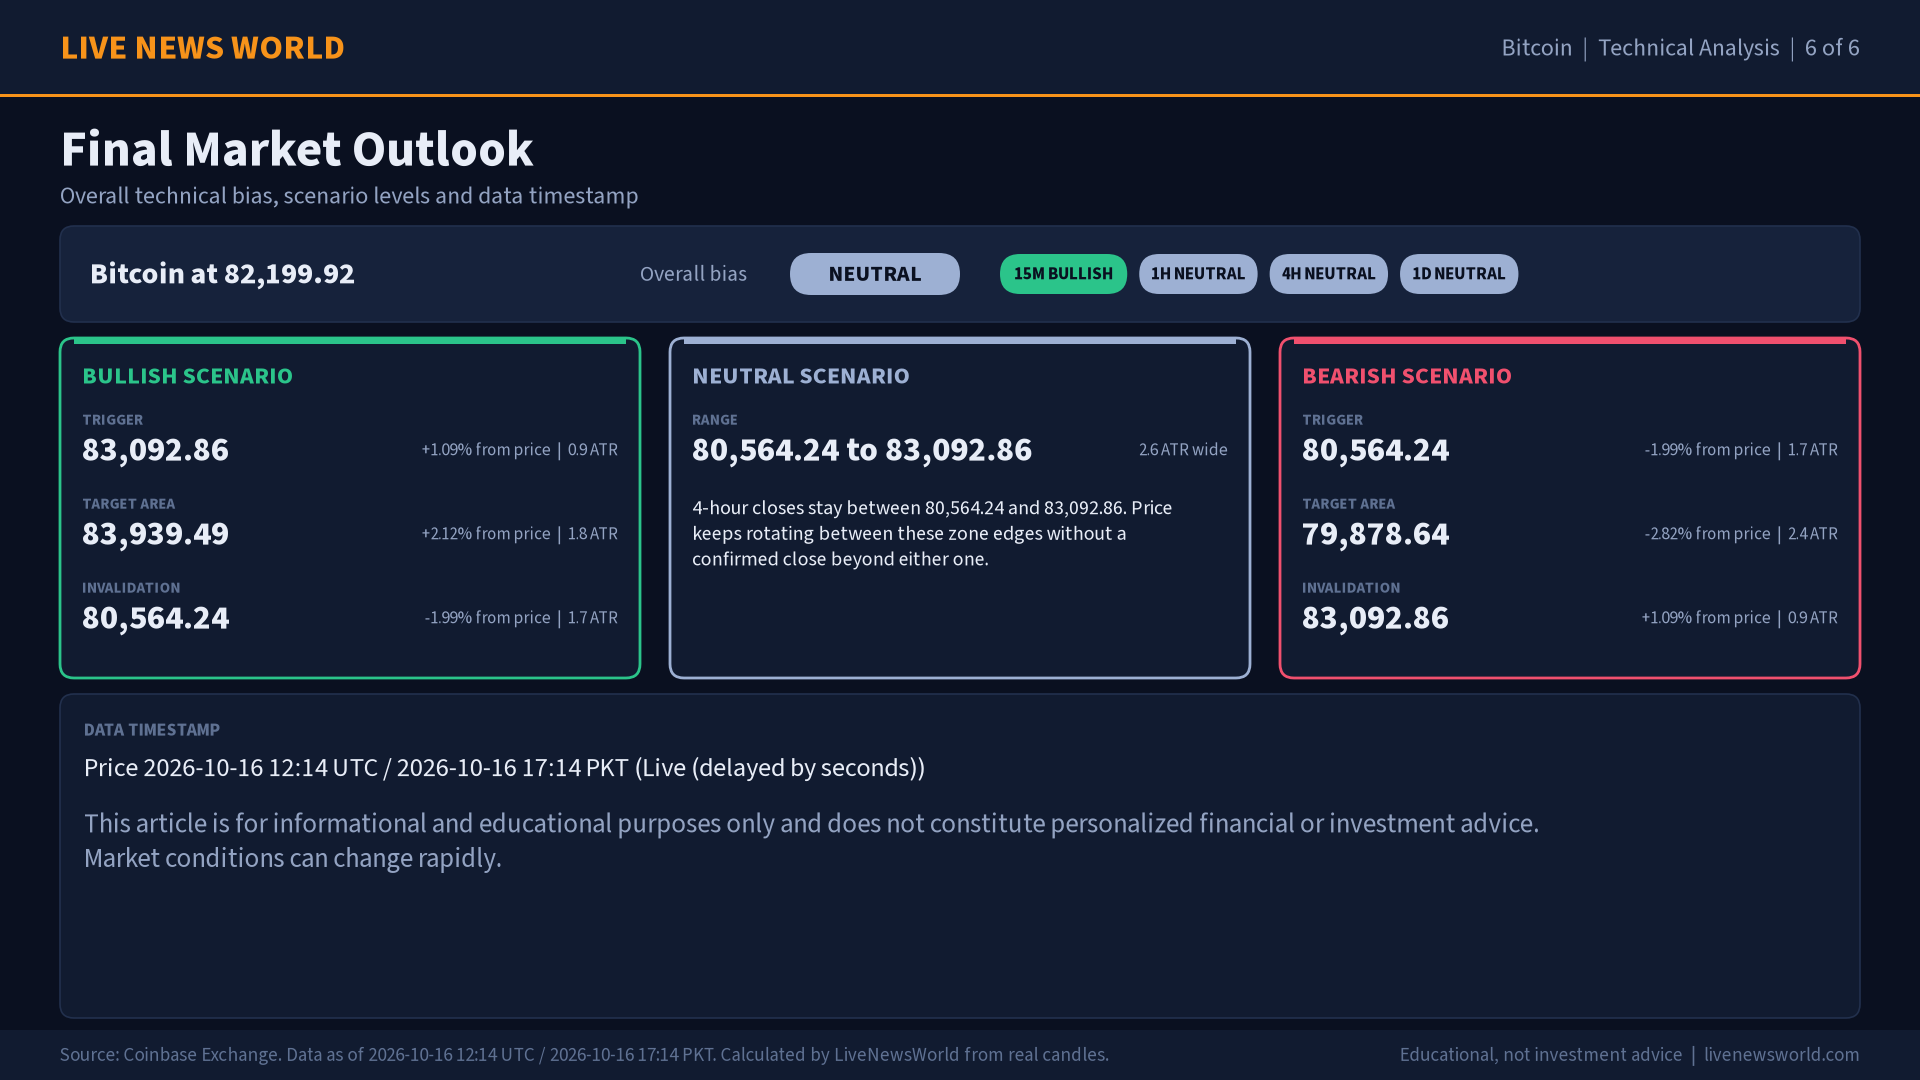The height and width of the screenshot is (1080, 1920).
Task: Click the Final Market Outlook heading
Action: [x=297, y=149]
